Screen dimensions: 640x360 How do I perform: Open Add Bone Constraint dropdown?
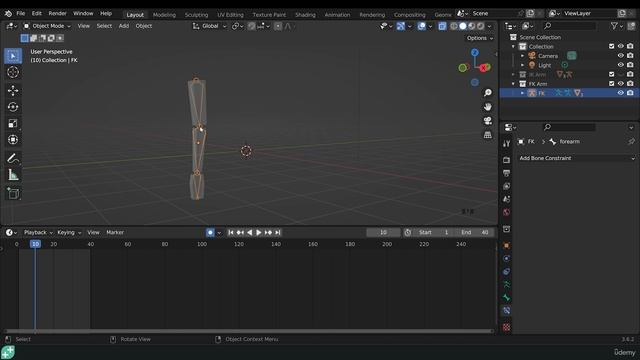pyautogui.click(x=577, y=158)
